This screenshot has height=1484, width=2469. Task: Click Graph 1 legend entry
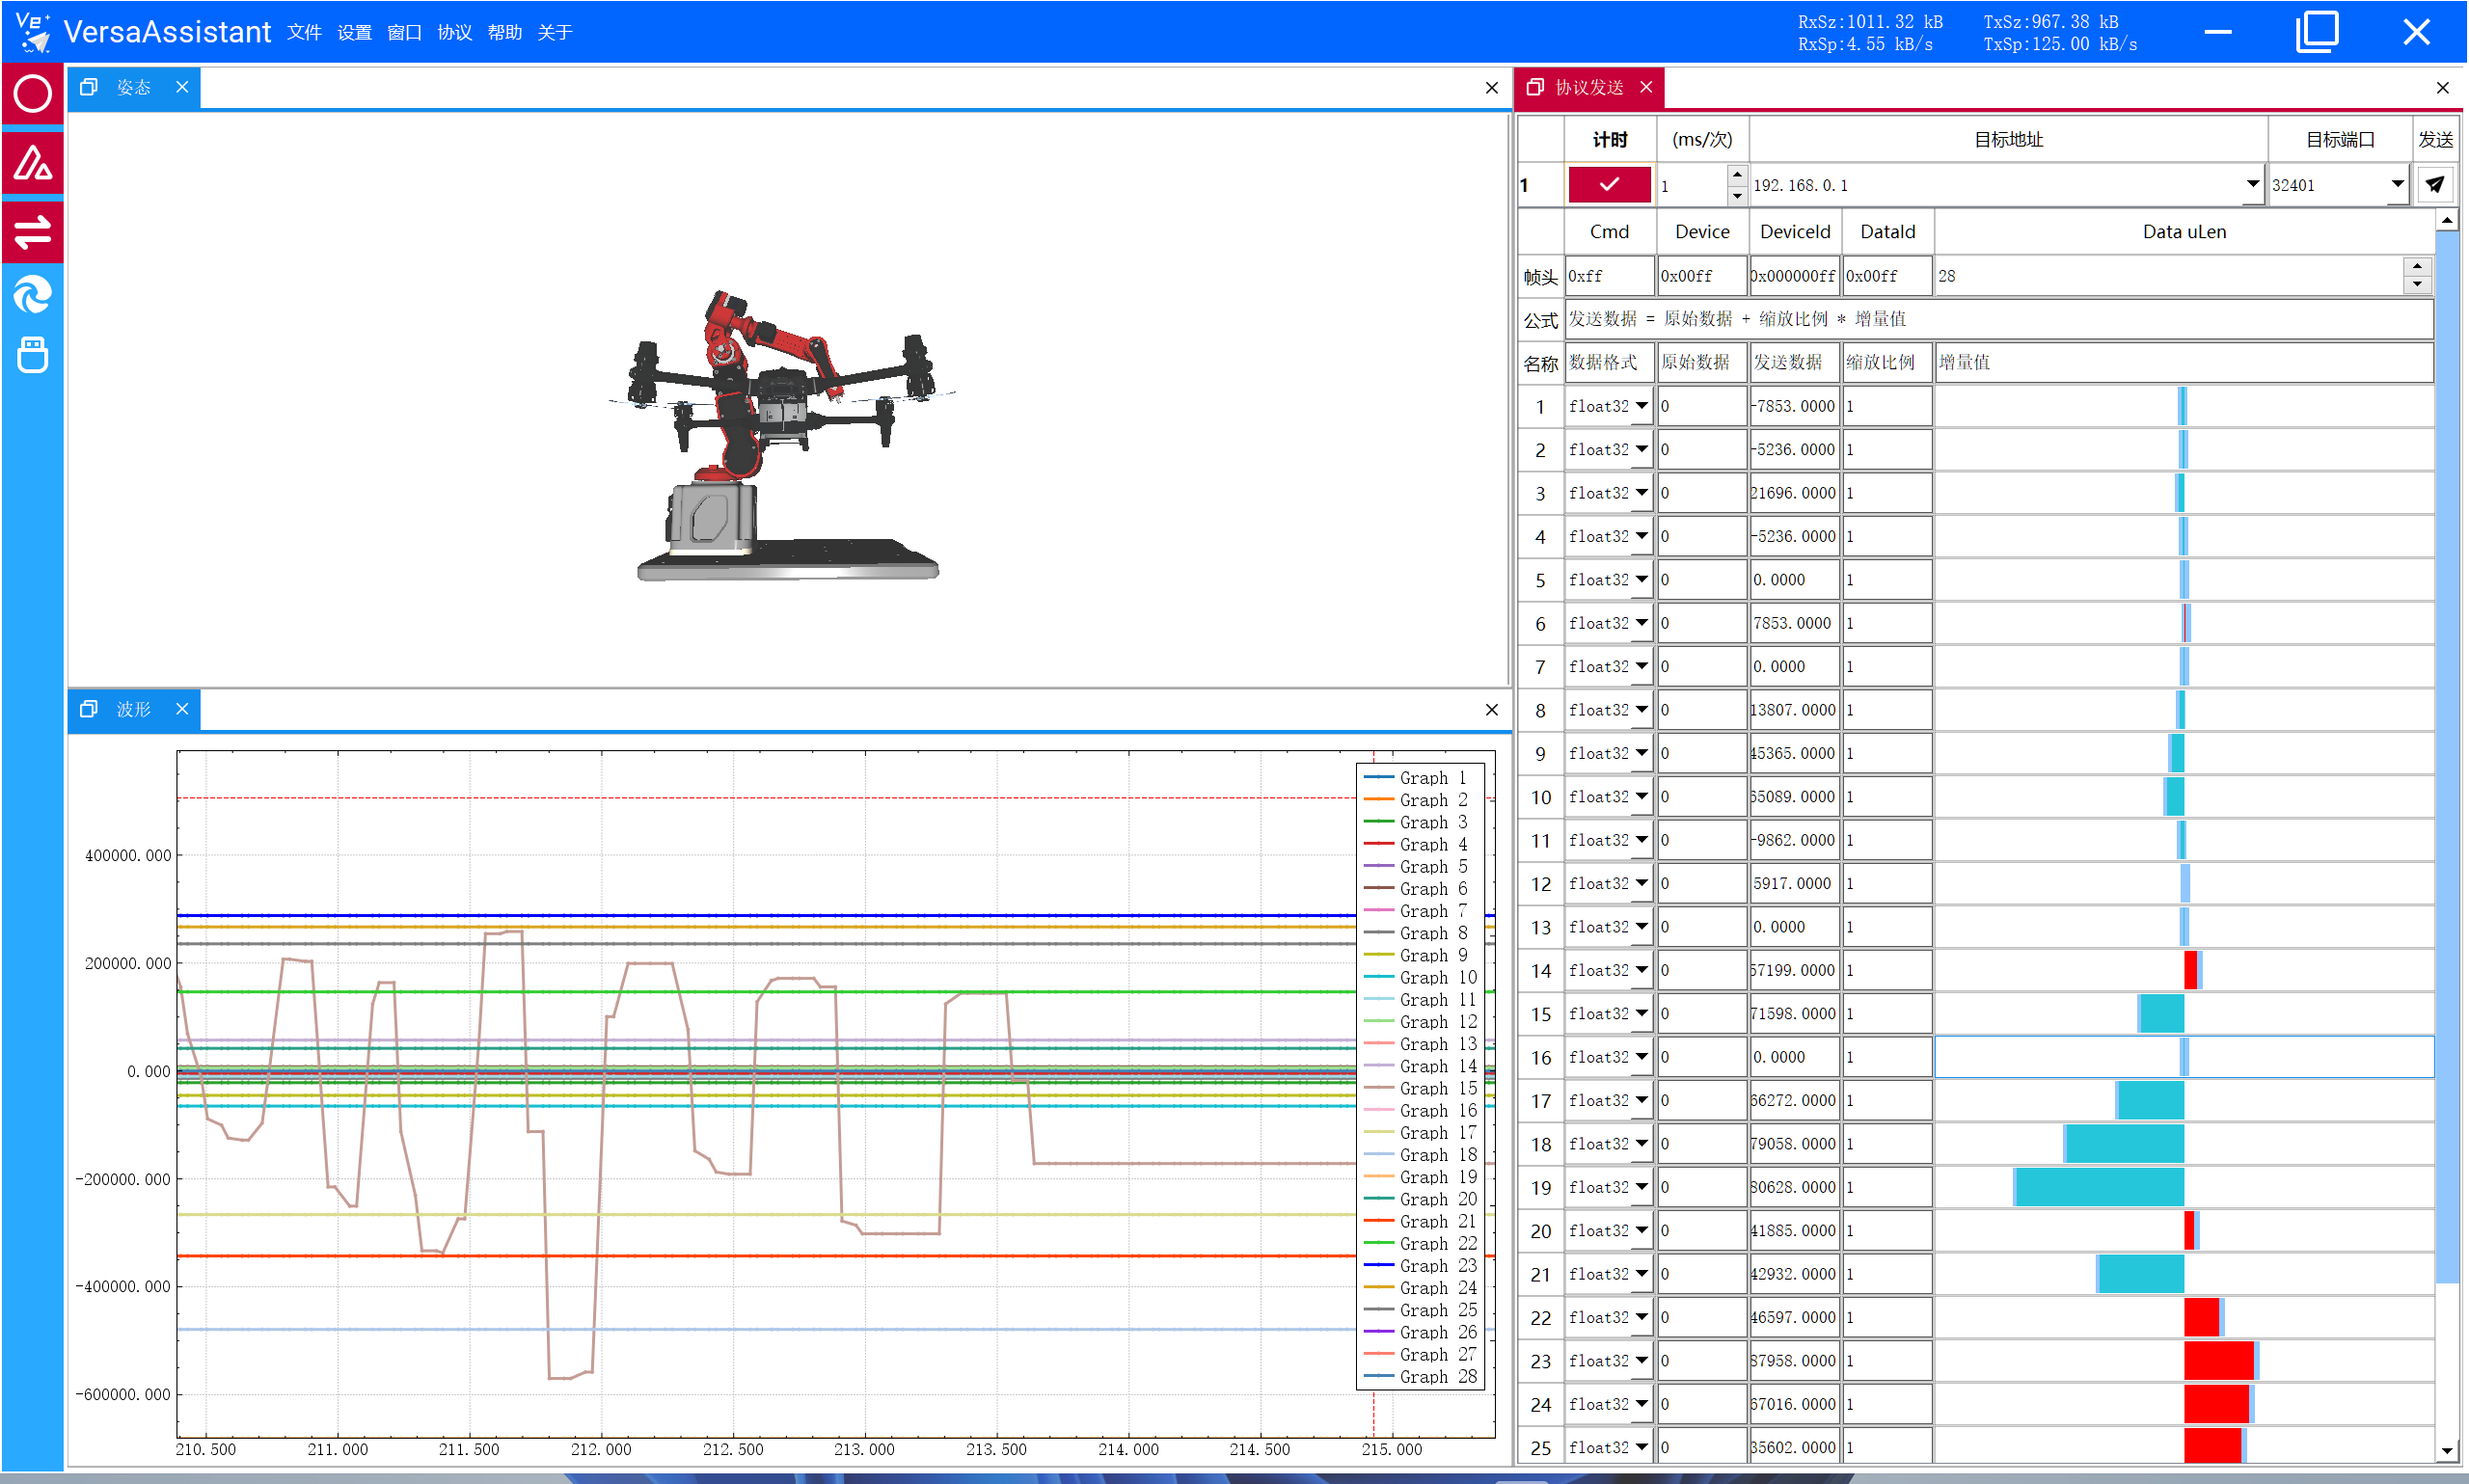[1416, 777]
